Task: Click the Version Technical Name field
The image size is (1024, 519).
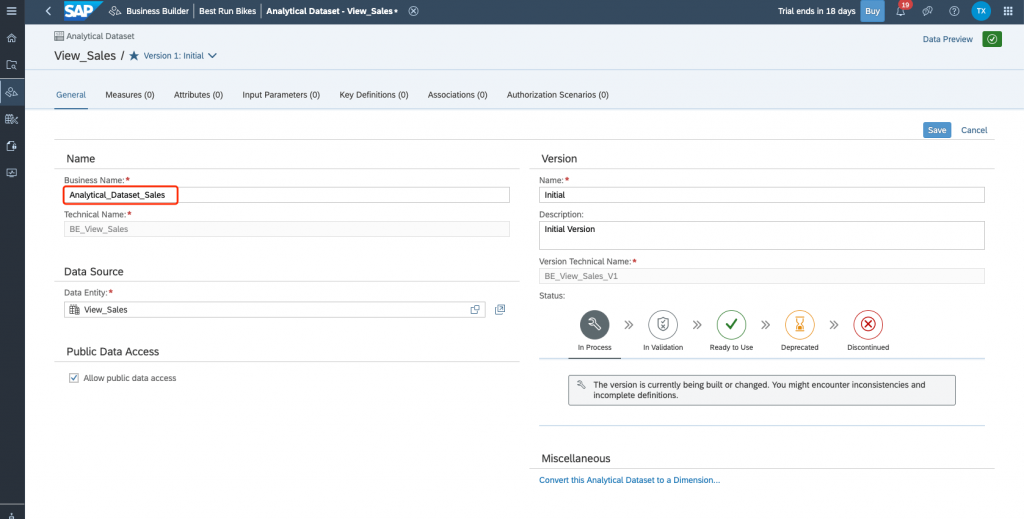Action: coord(761,276)
